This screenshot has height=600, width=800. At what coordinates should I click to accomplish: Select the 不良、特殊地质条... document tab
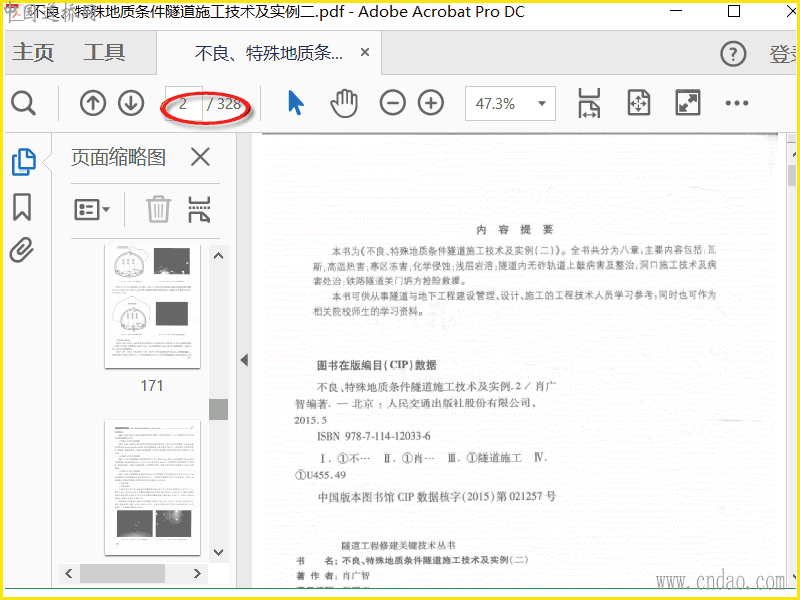(x=269, y=53)
